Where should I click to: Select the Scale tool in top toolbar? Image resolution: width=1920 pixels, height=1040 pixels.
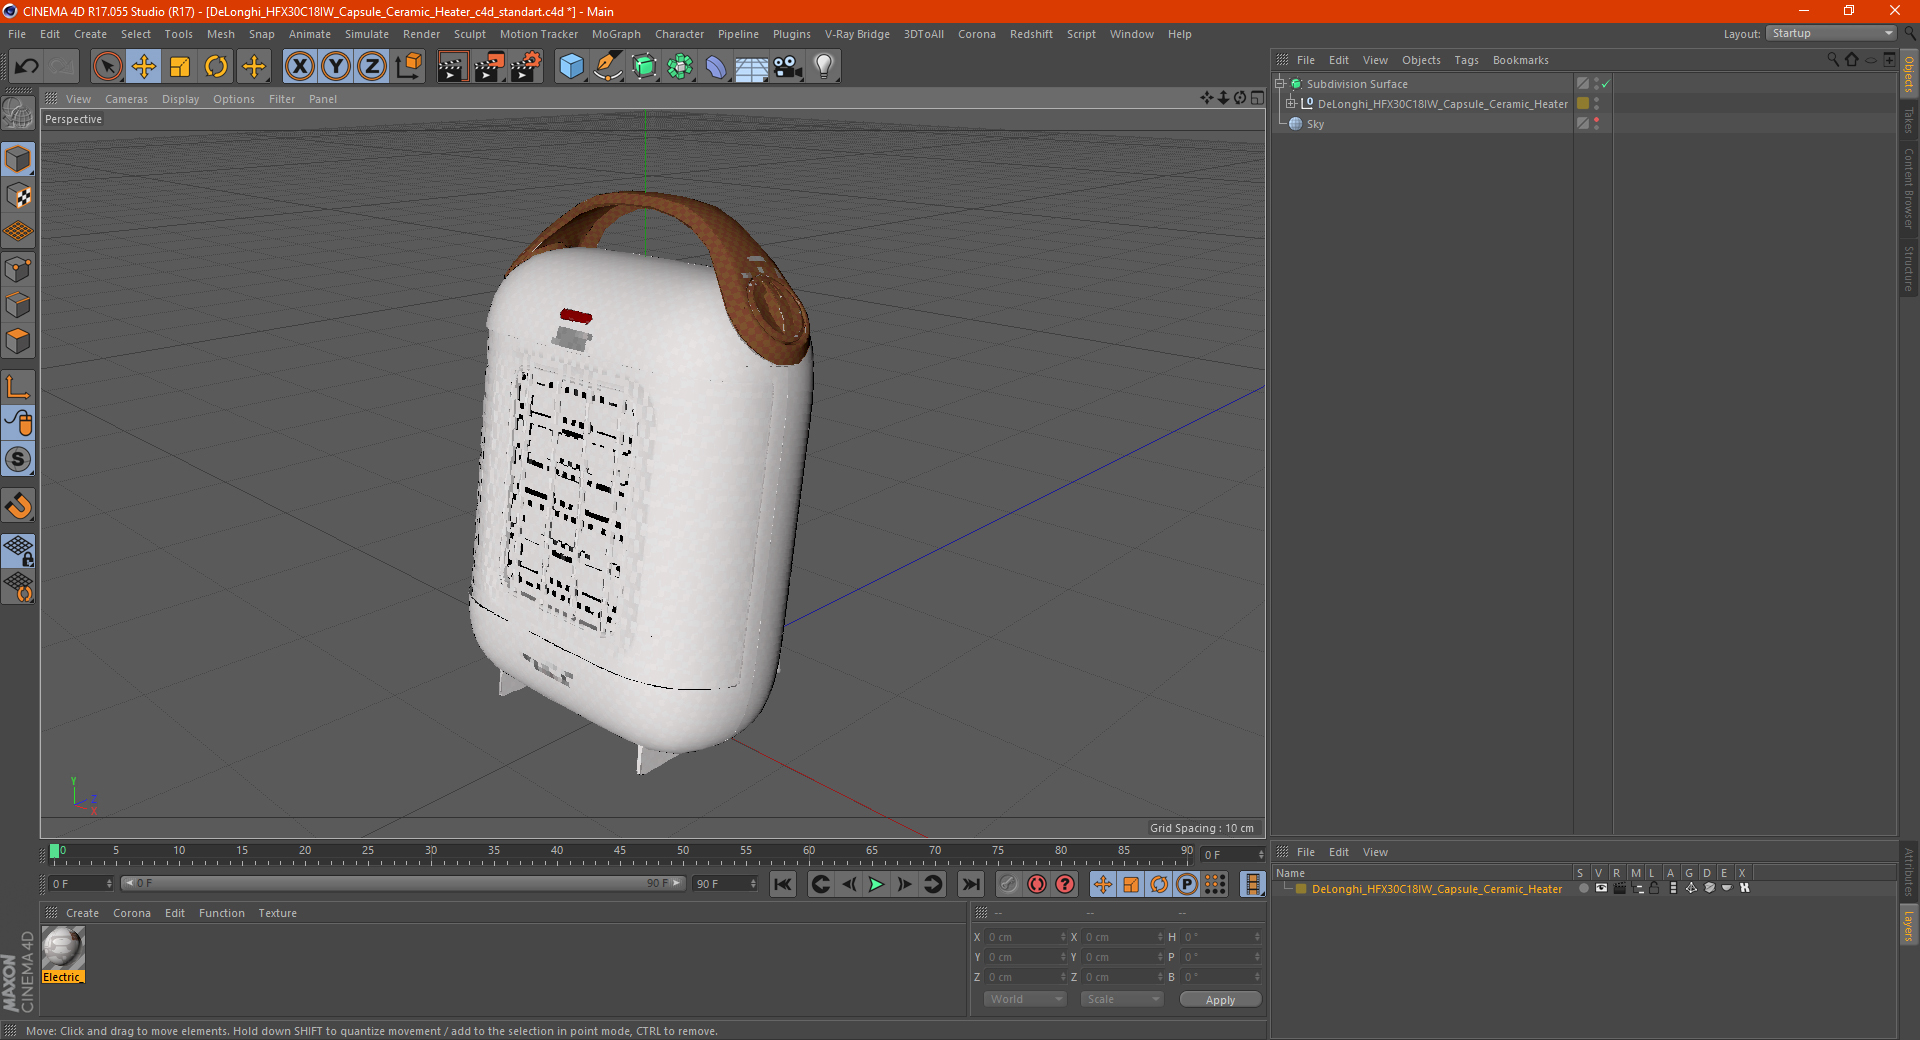coord(180,67)
